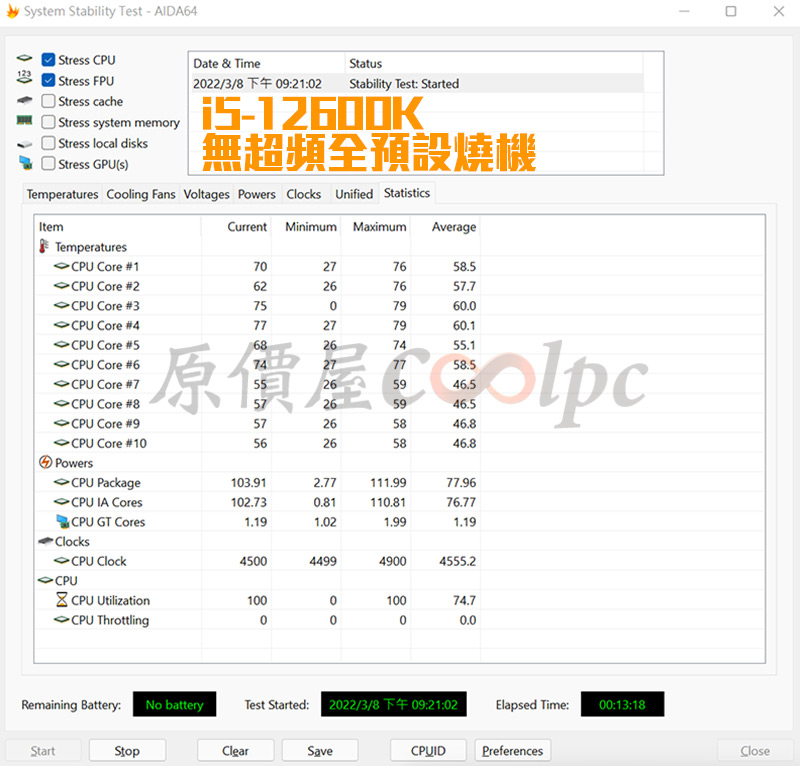Uncheck the Stress FPU checkbox
800x766 pixels.
[48, 81]
